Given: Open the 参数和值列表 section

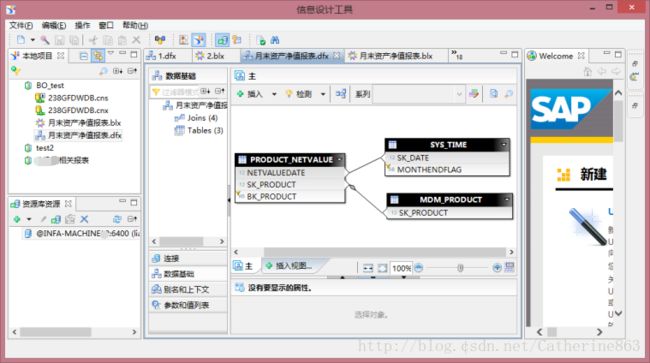Looking at the screenshot, I should 188,305.
